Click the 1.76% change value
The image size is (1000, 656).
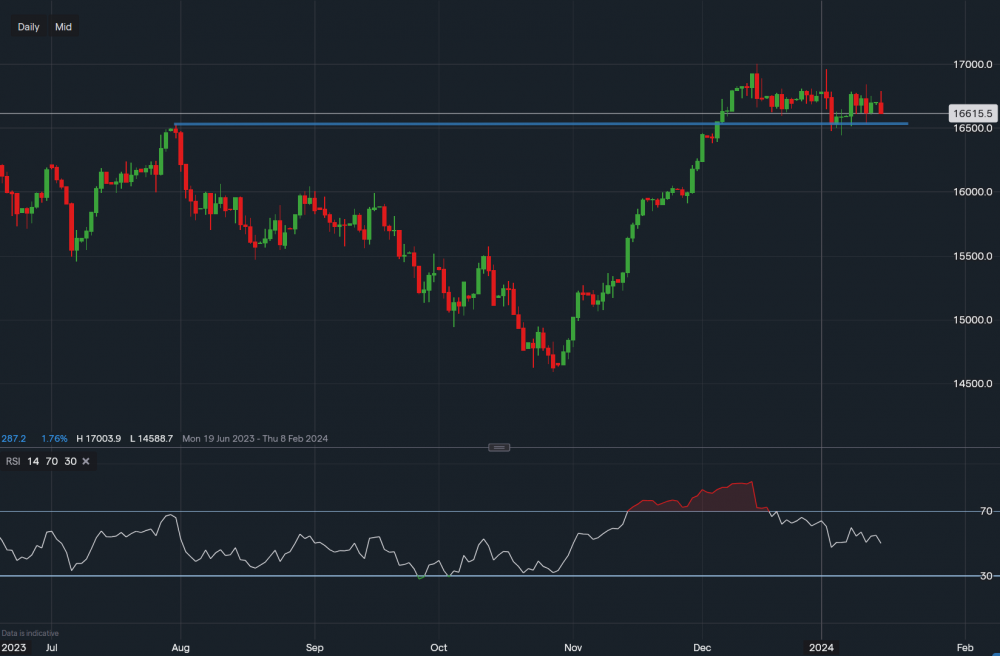click(55, 439)
